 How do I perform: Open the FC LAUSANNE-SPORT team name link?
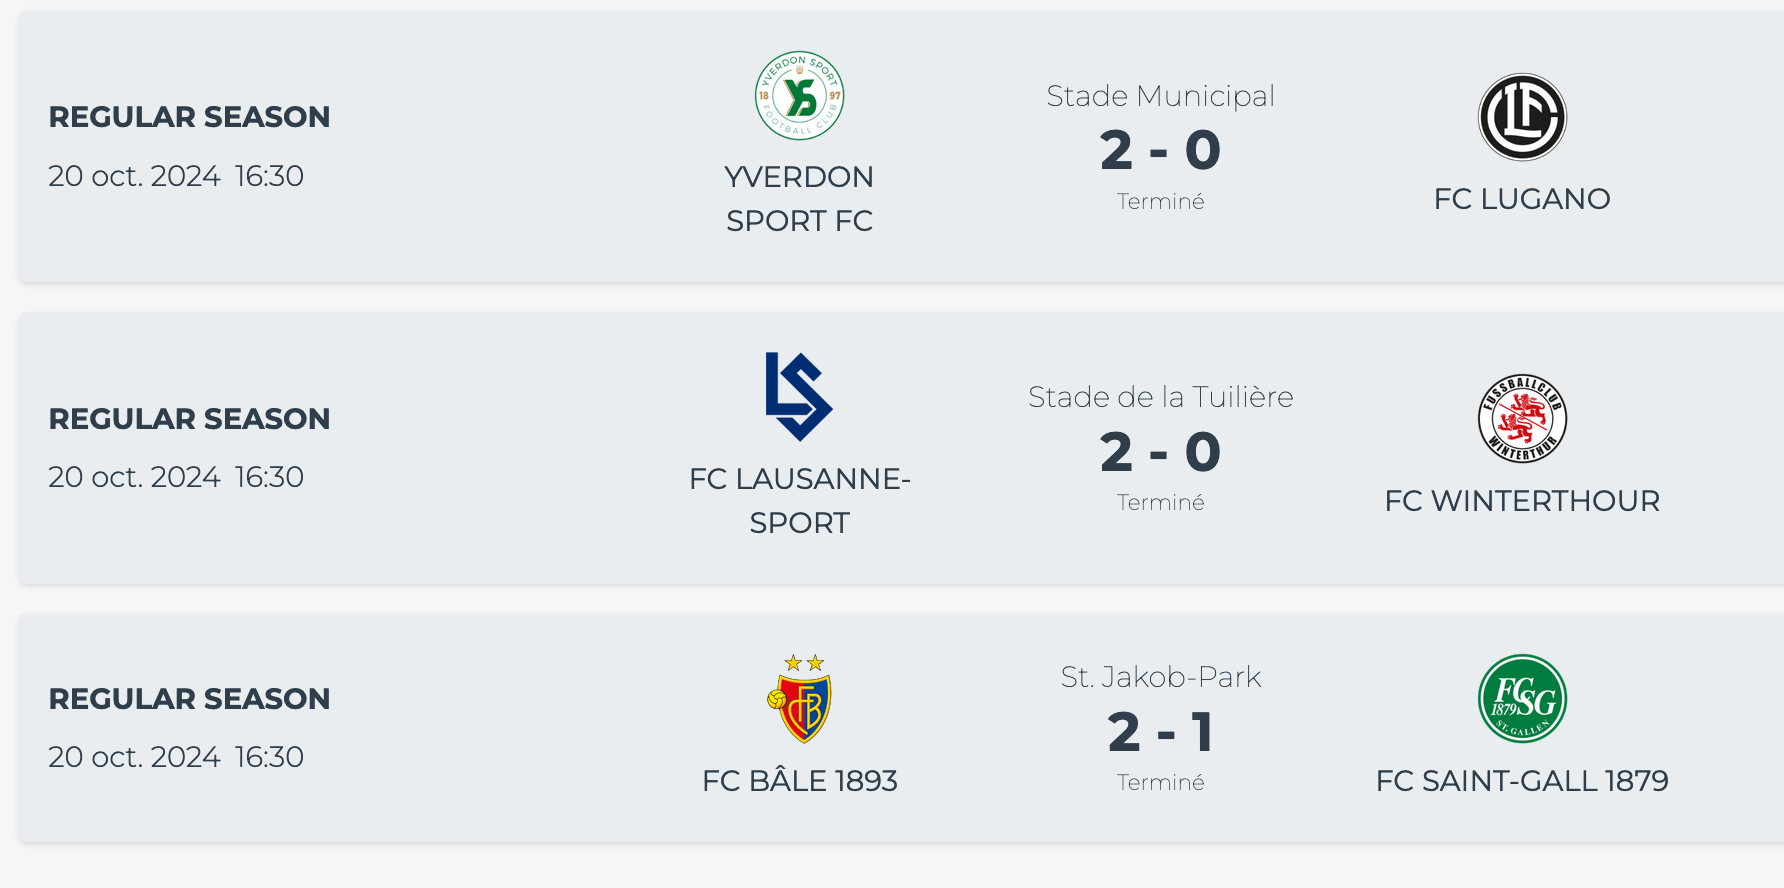[799, 500]
